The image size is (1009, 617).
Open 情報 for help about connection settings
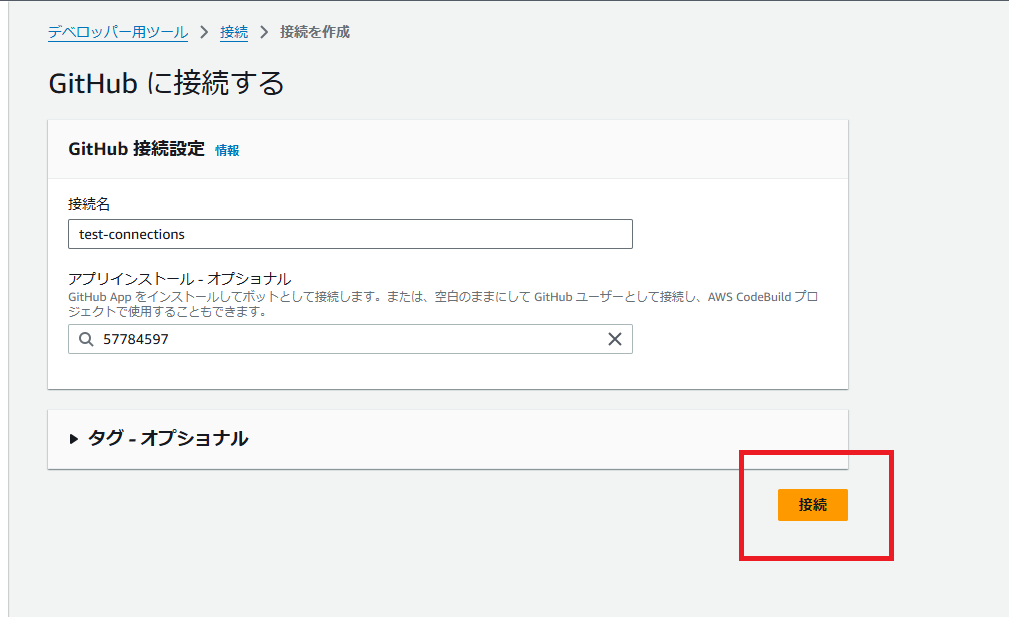(x=227, y=150)
